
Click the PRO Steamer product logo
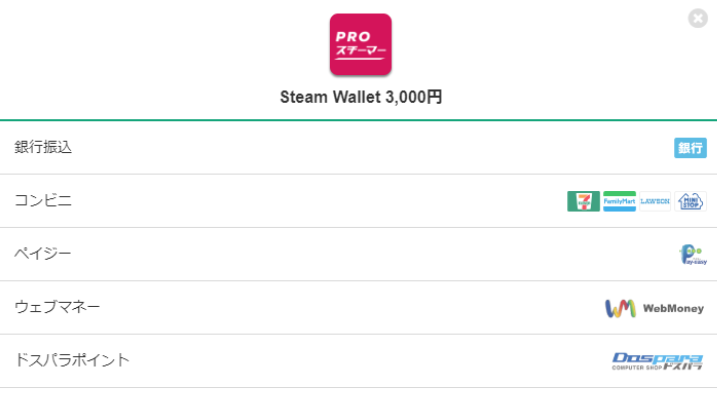click(360, 44)
